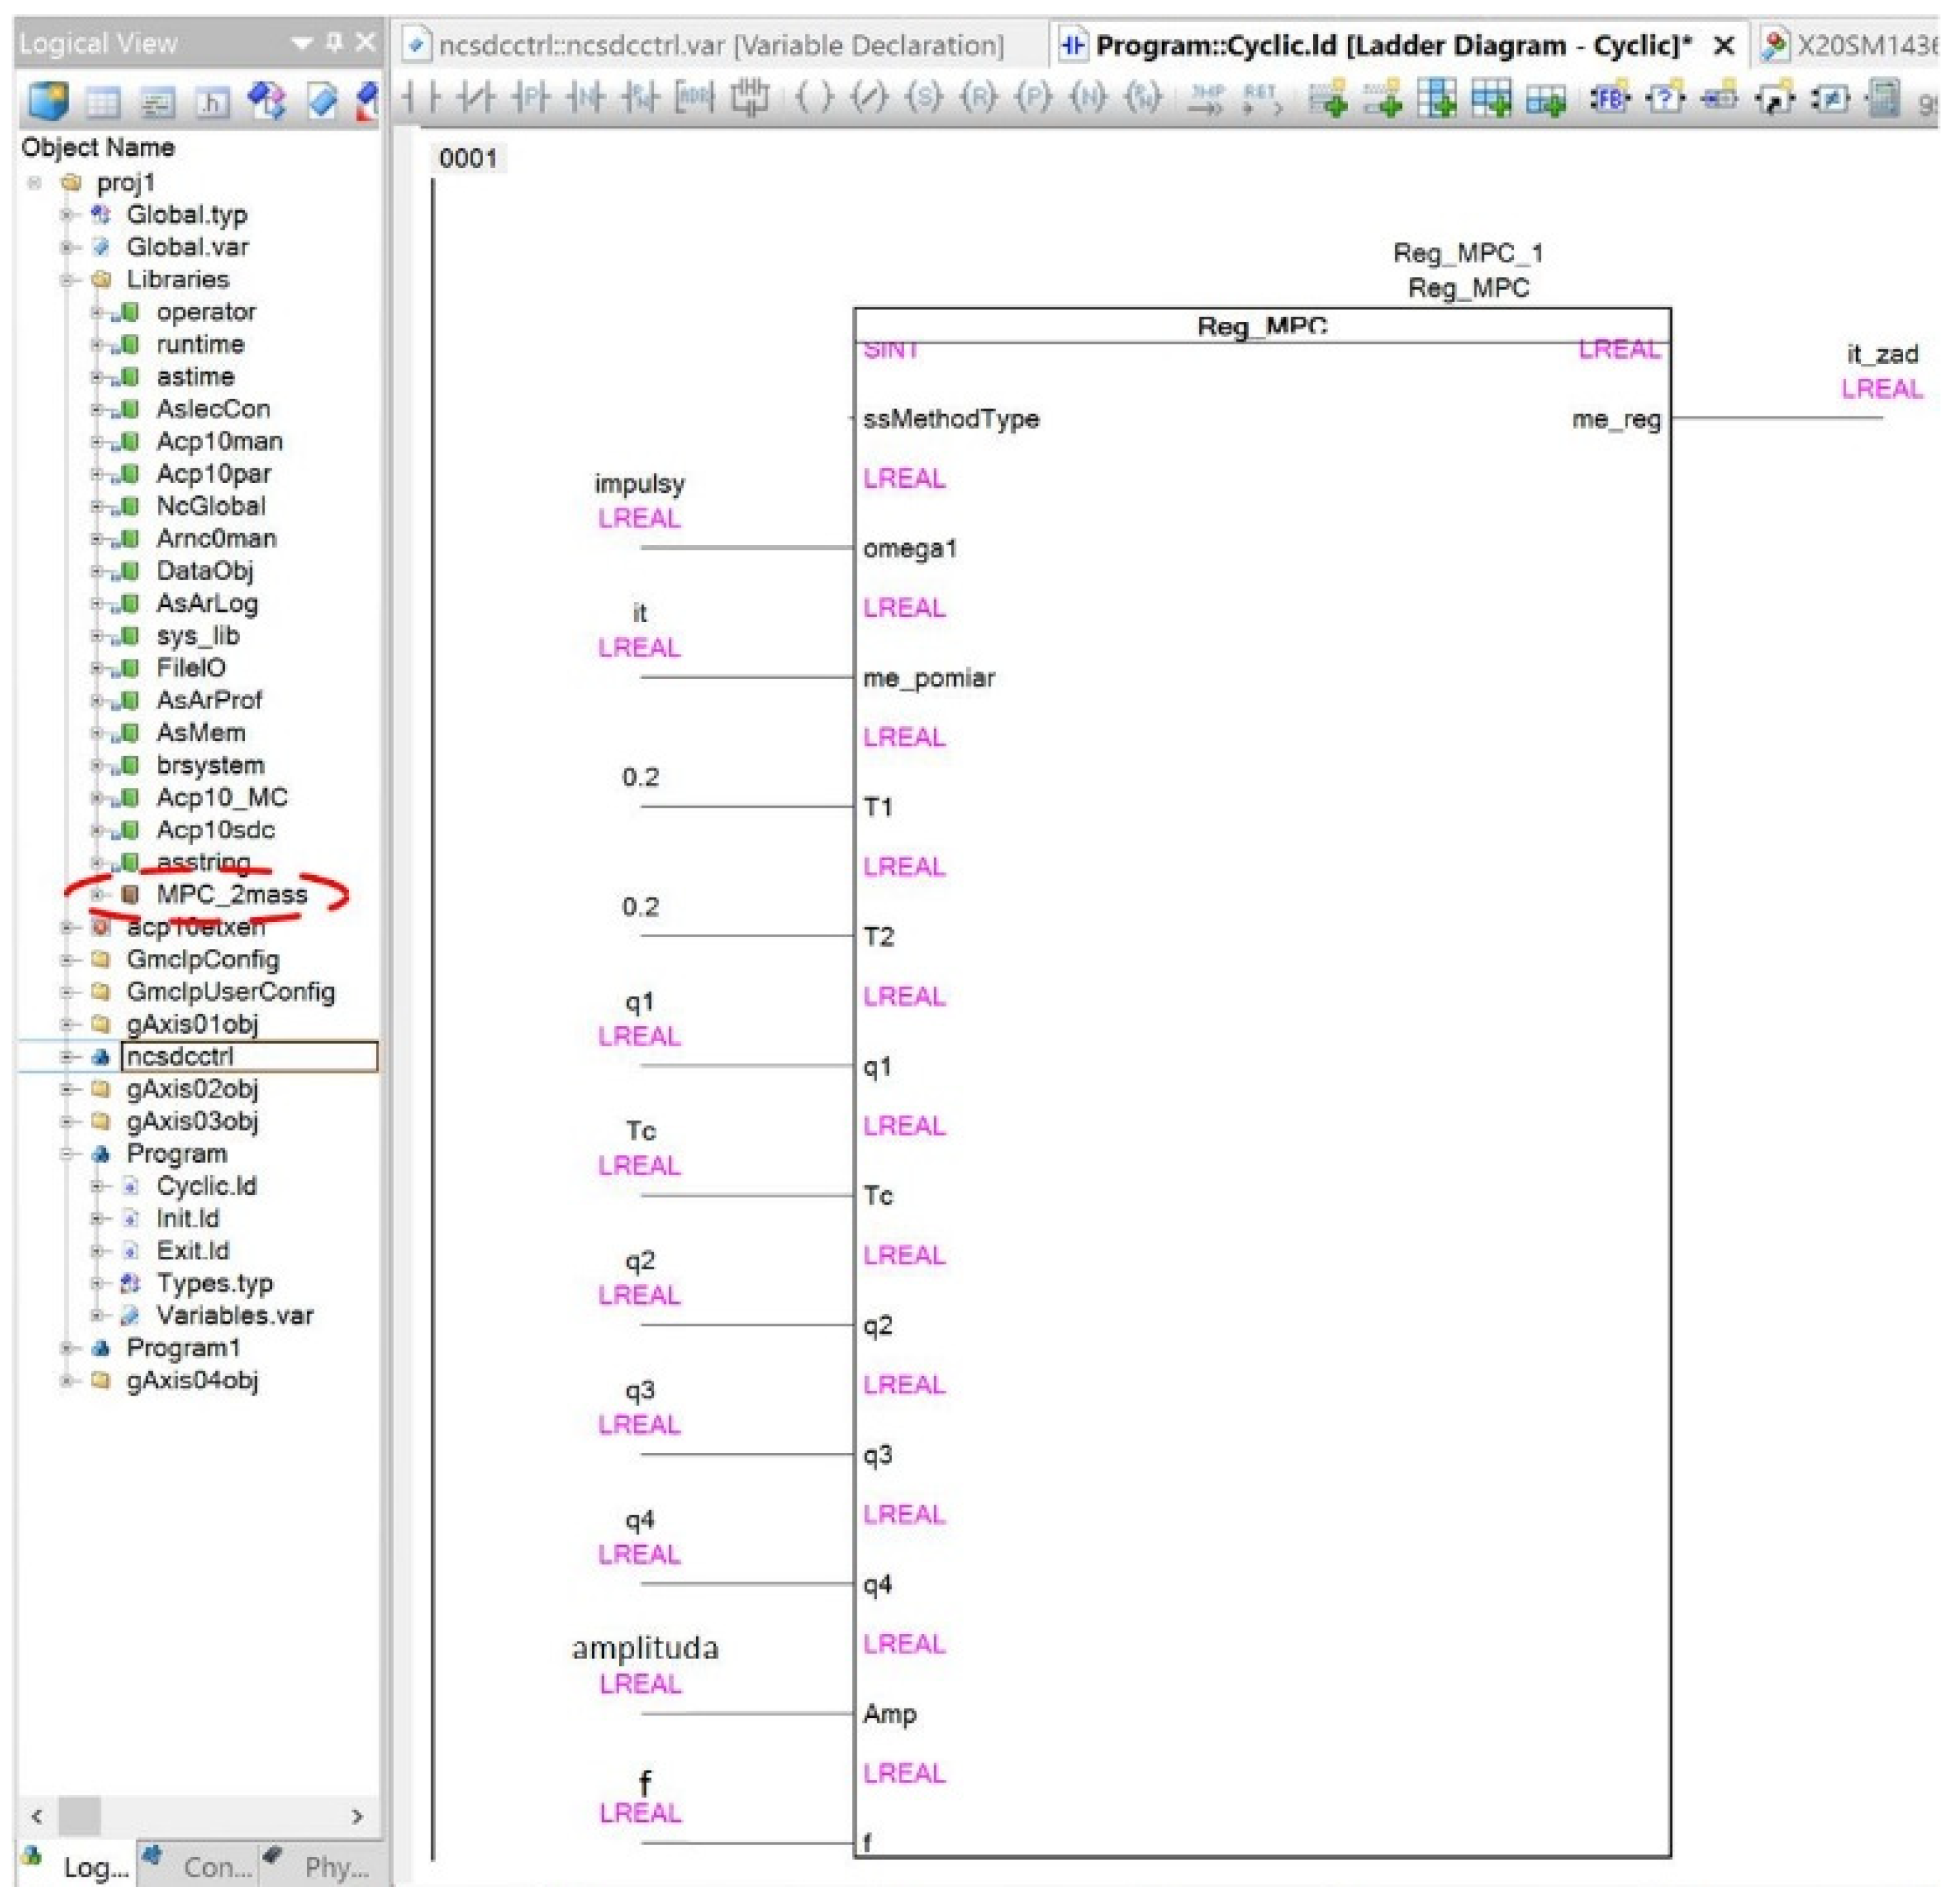Open the Logical View panel dropdown arrow
1952x1904 pixels.
pos(302,43)
